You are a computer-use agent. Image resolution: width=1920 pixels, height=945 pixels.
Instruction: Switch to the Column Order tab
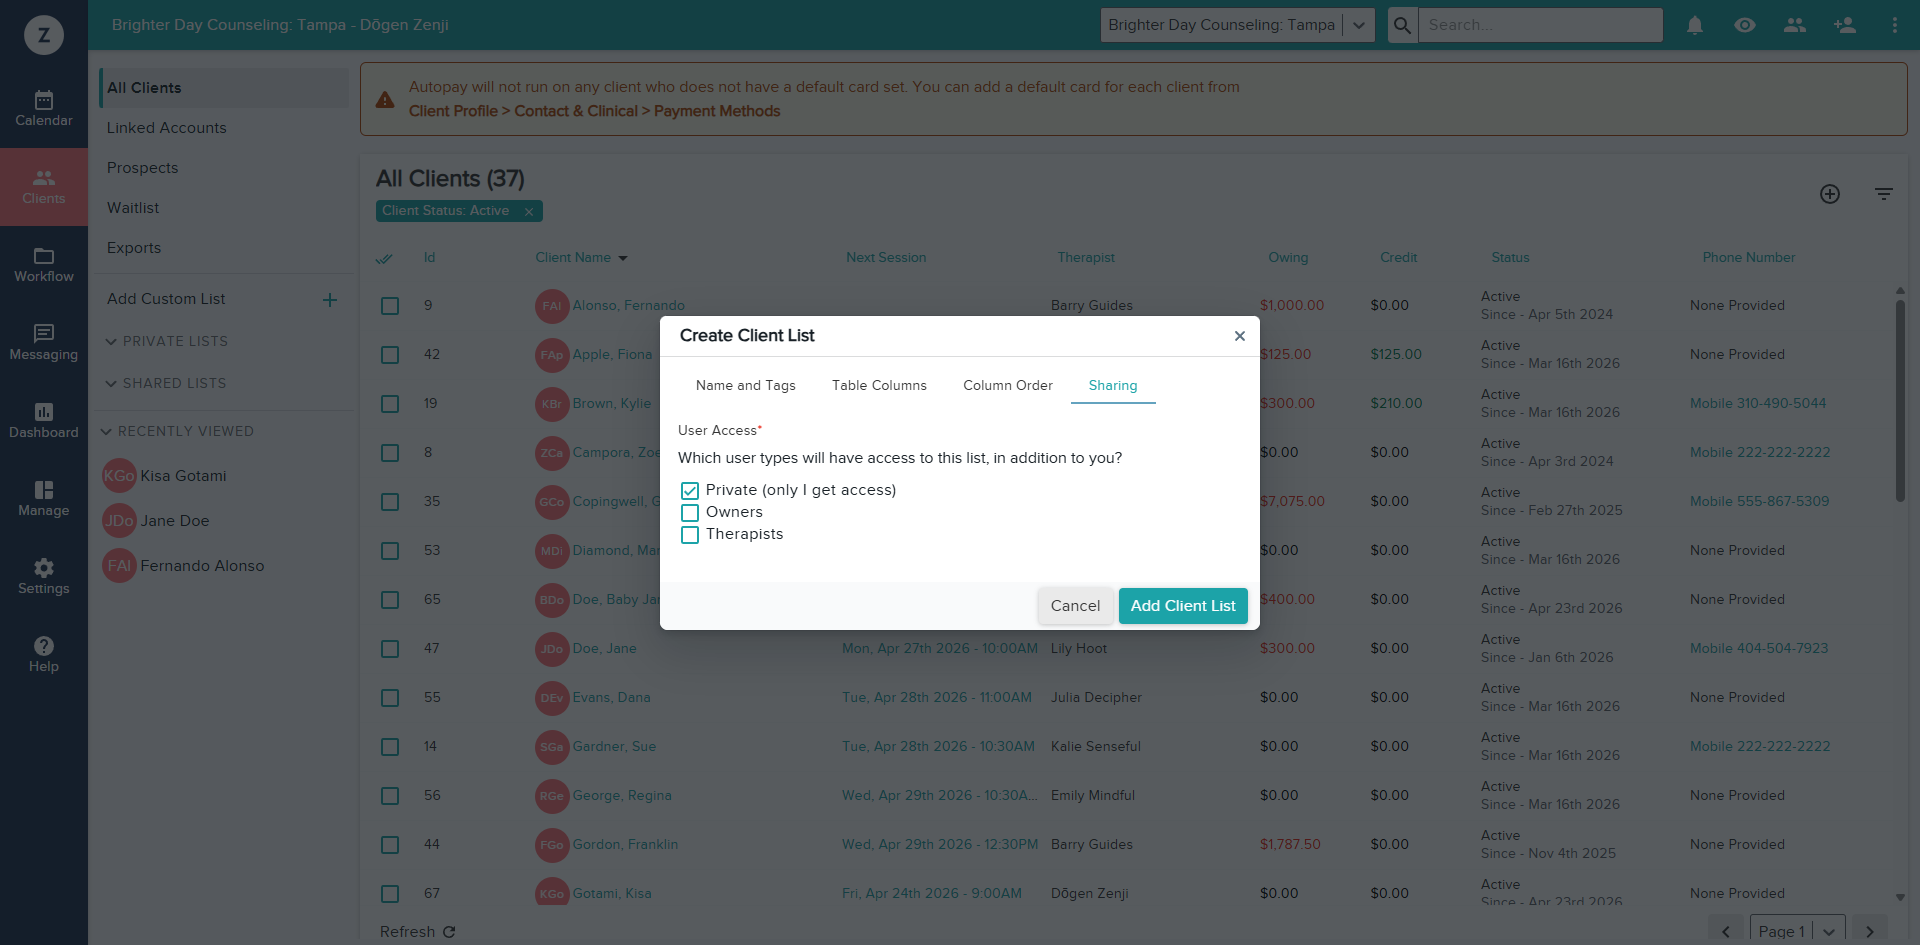coord(1008,385)
